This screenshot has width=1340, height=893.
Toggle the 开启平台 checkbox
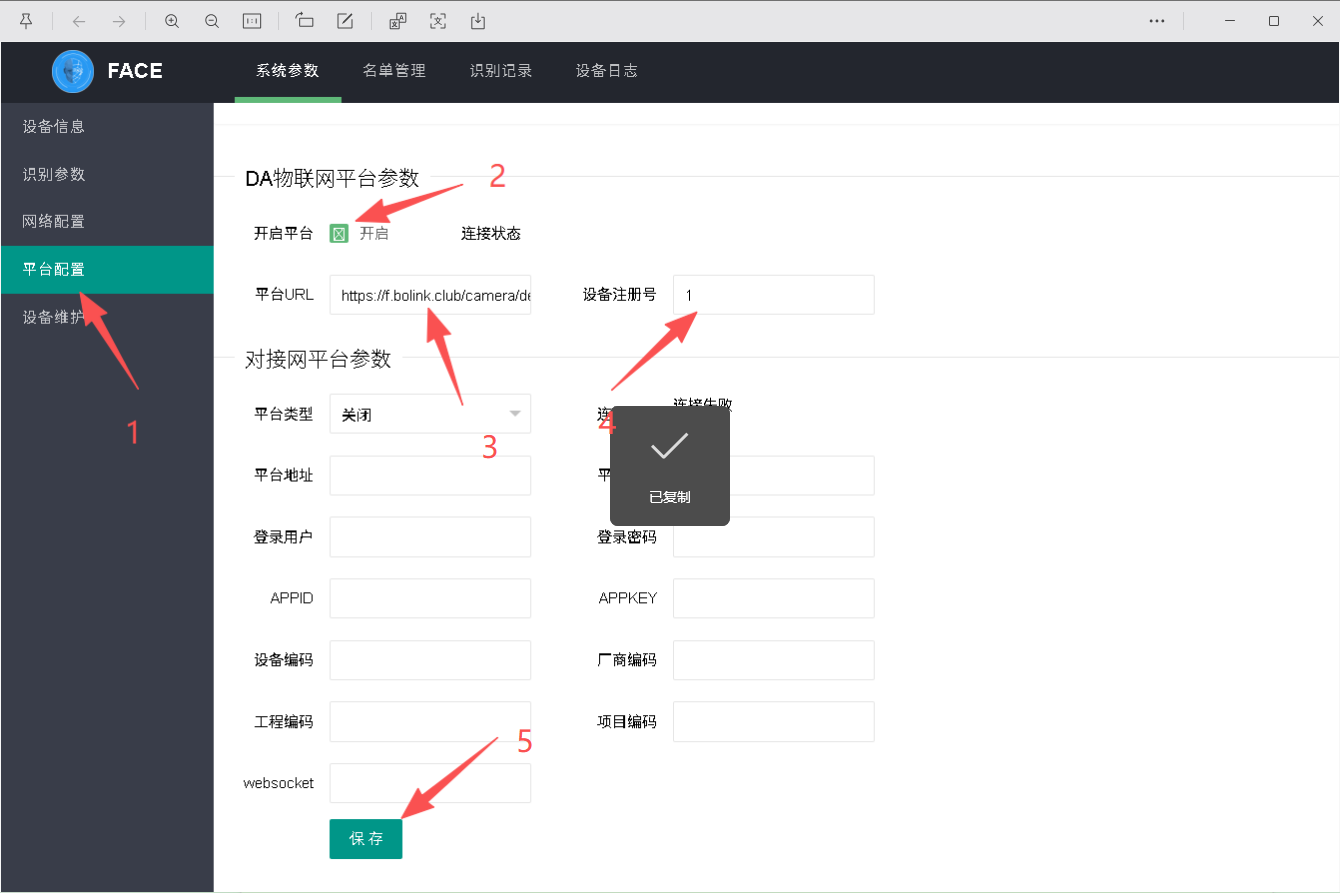click(339, 234)
